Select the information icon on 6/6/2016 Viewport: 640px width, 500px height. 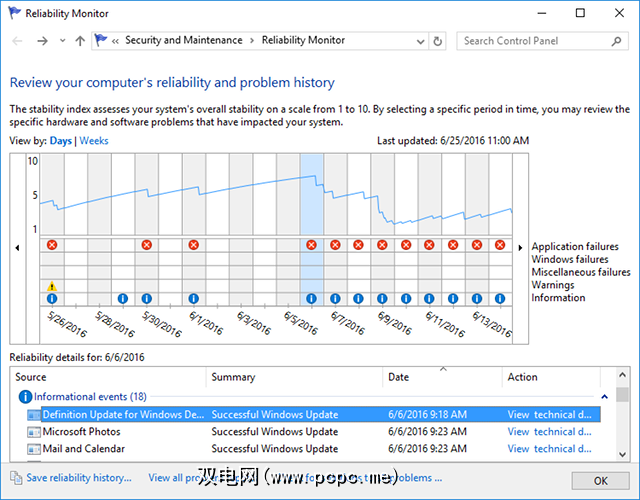[x=311, y=298]
